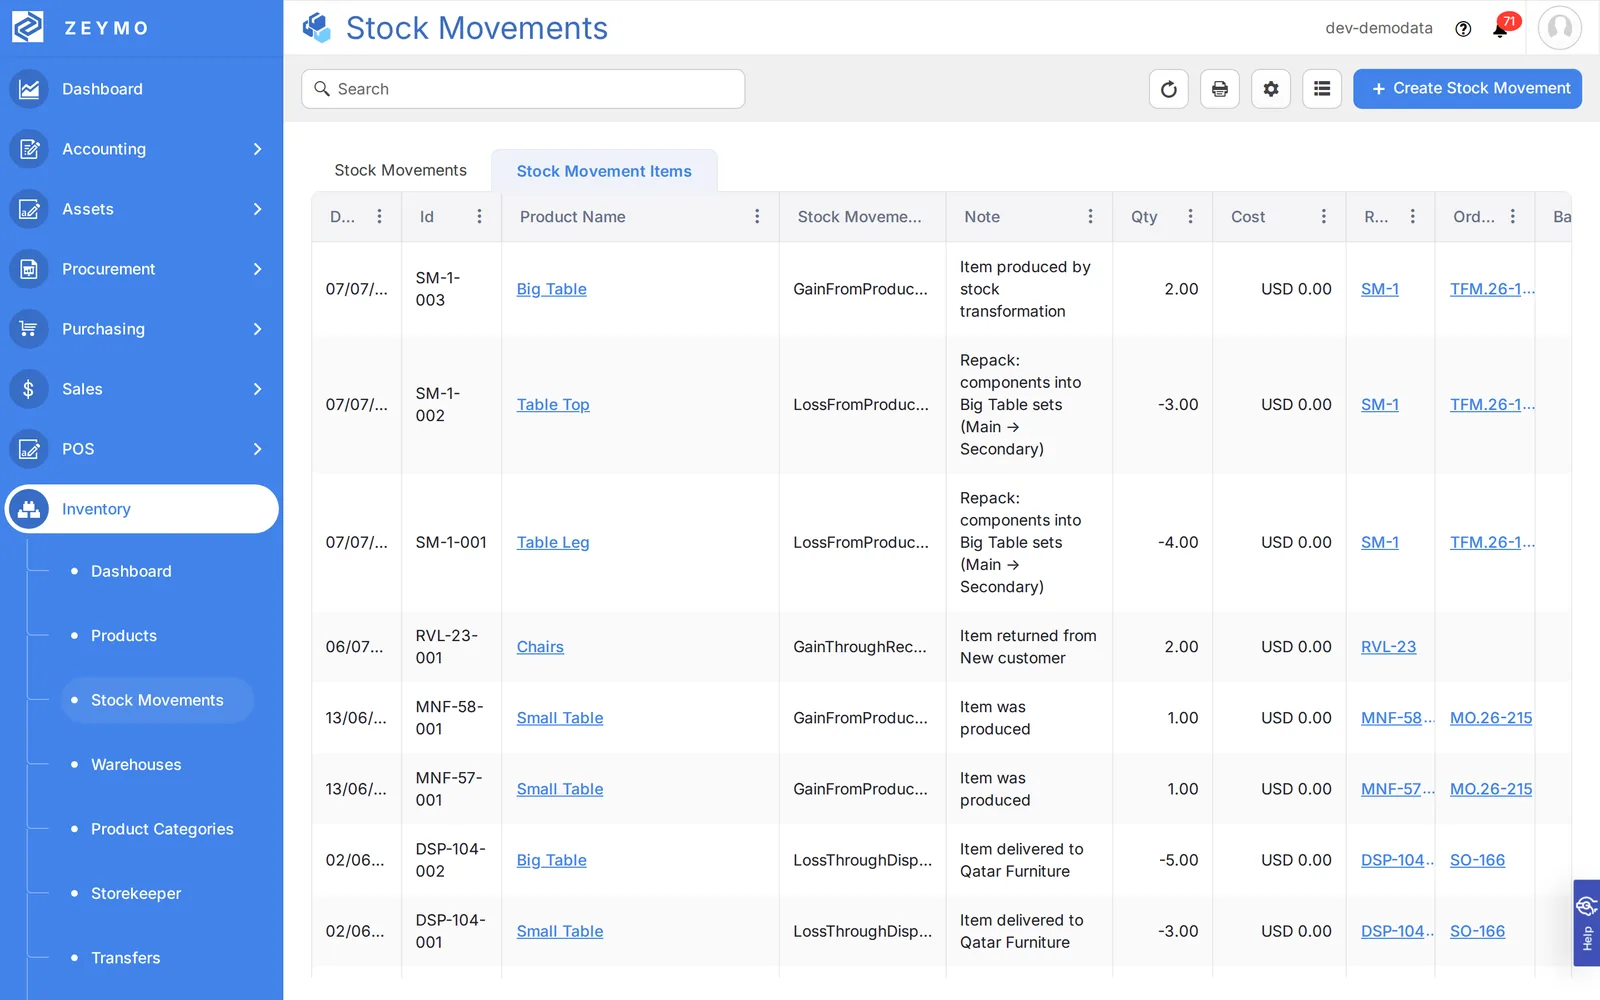
Task: Open the notifications bell
Action: pyautogui.click(x=1500, y=30)
